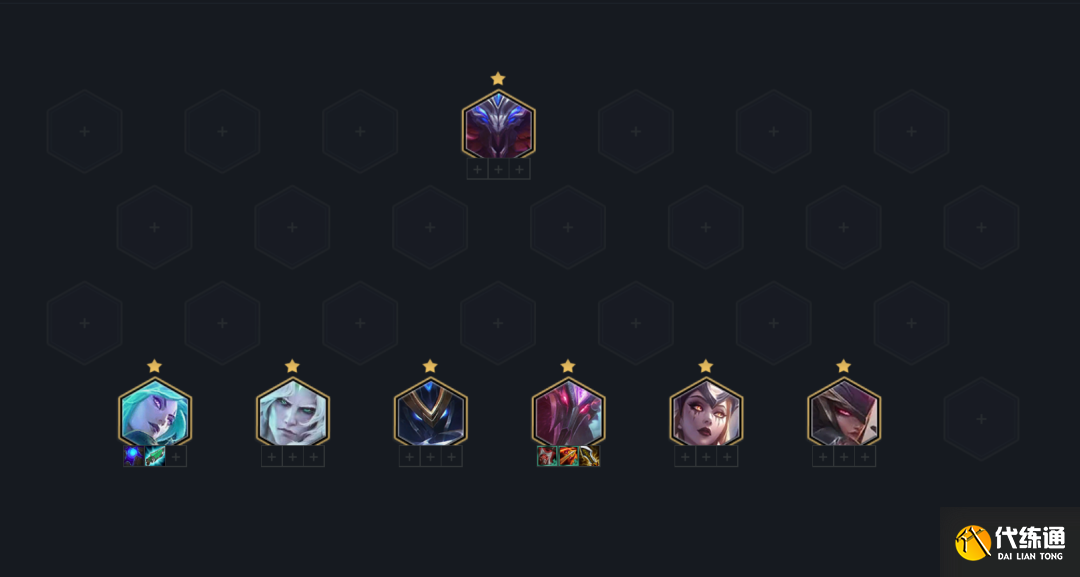Image resolution: width=1080 pixels, height=577 pixels.
Task: Click the orange sword item under crimson champion
Action: pyautogui.click(x=568, y=456)
